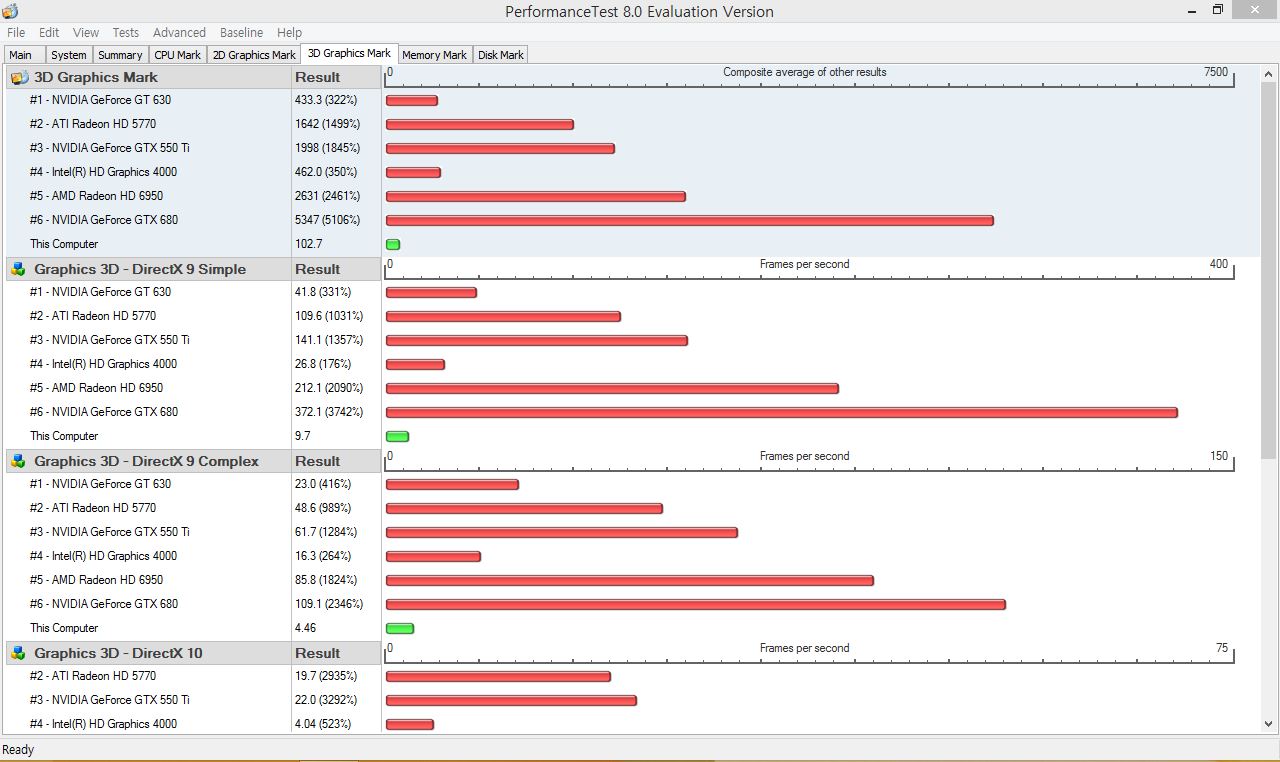Screen dimensions: 1280x762
Task: Click the scroll down arrow of vertical scrollbar
Action: pos(1269,724)
